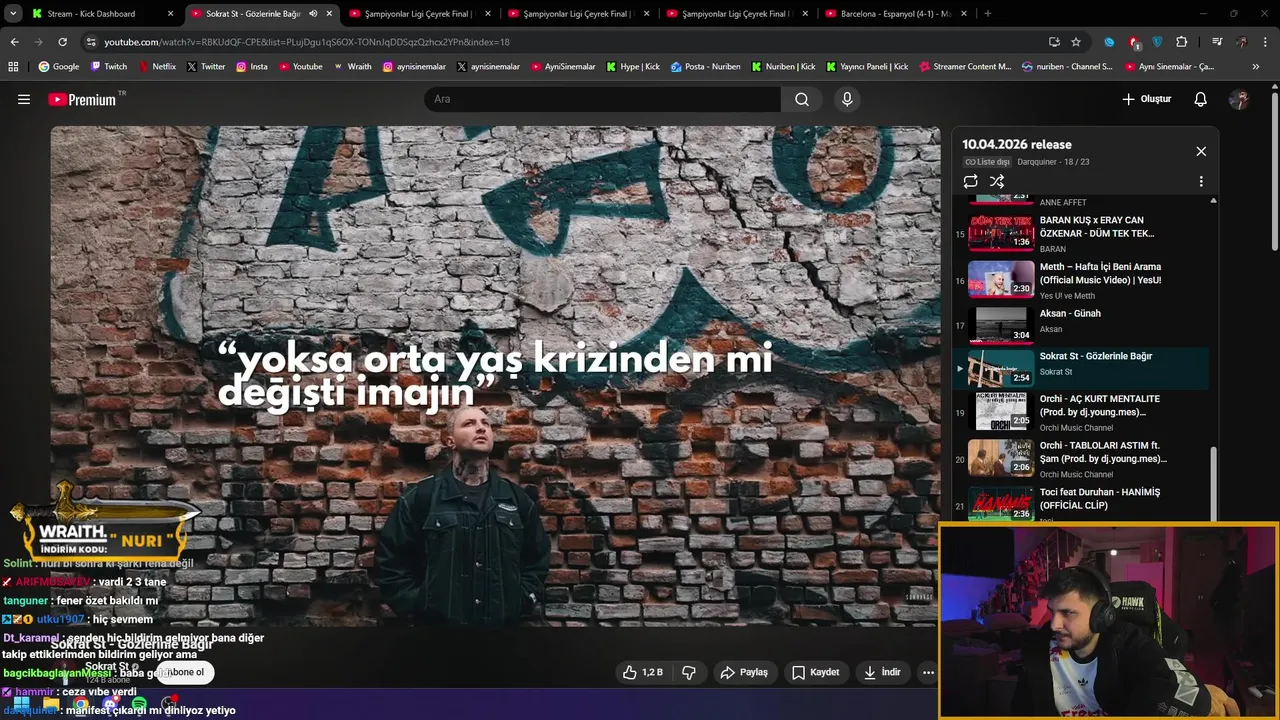Dislike the video
The width and height of the screenshot is (1280, 720).
click(689, 672)
